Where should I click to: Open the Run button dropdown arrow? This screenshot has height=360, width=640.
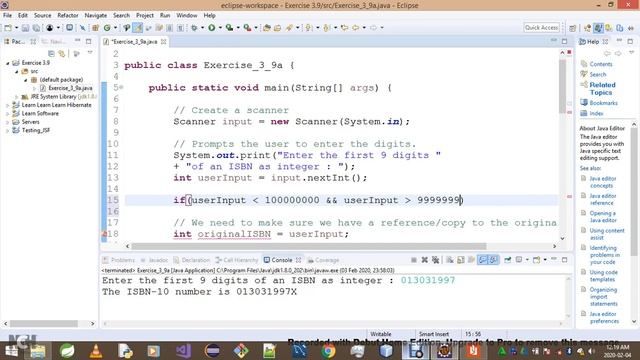220,27
